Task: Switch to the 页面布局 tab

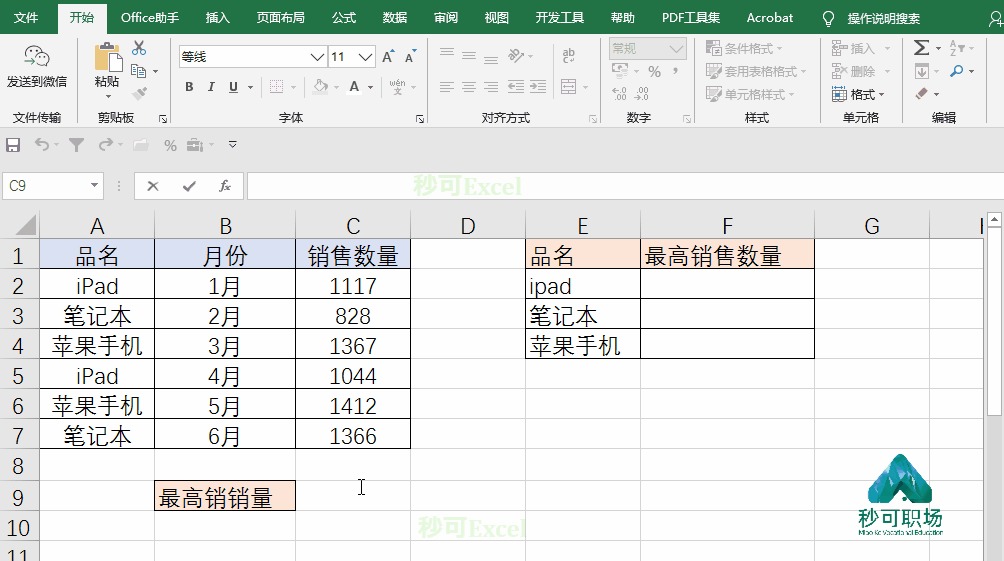Action: click(x=280, y=17)
